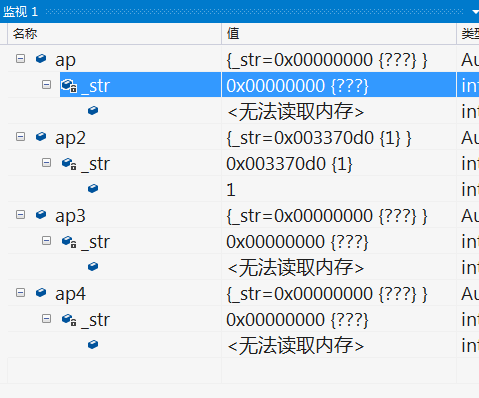479x398 pixels.
Task: Click the blue cube icon beside ap
Action: [x=41, y=59]
